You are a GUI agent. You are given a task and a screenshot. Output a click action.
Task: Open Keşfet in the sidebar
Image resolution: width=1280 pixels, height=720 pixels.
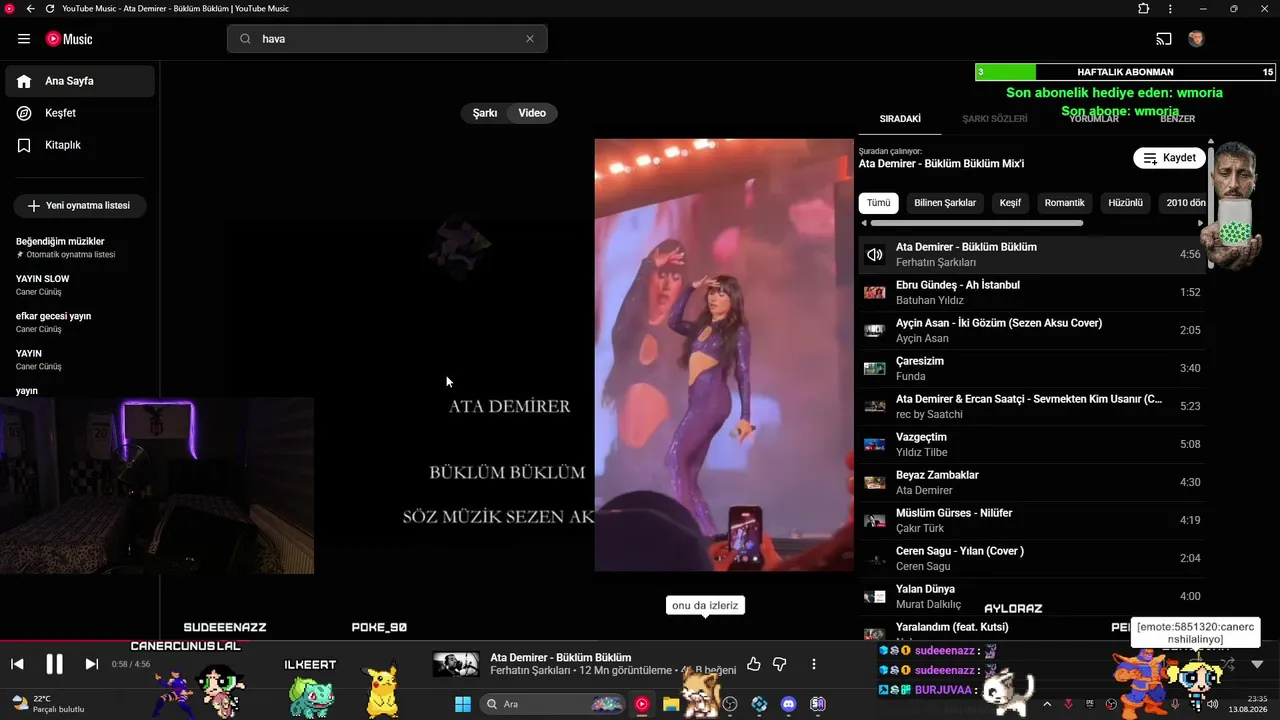pos(80,113)
